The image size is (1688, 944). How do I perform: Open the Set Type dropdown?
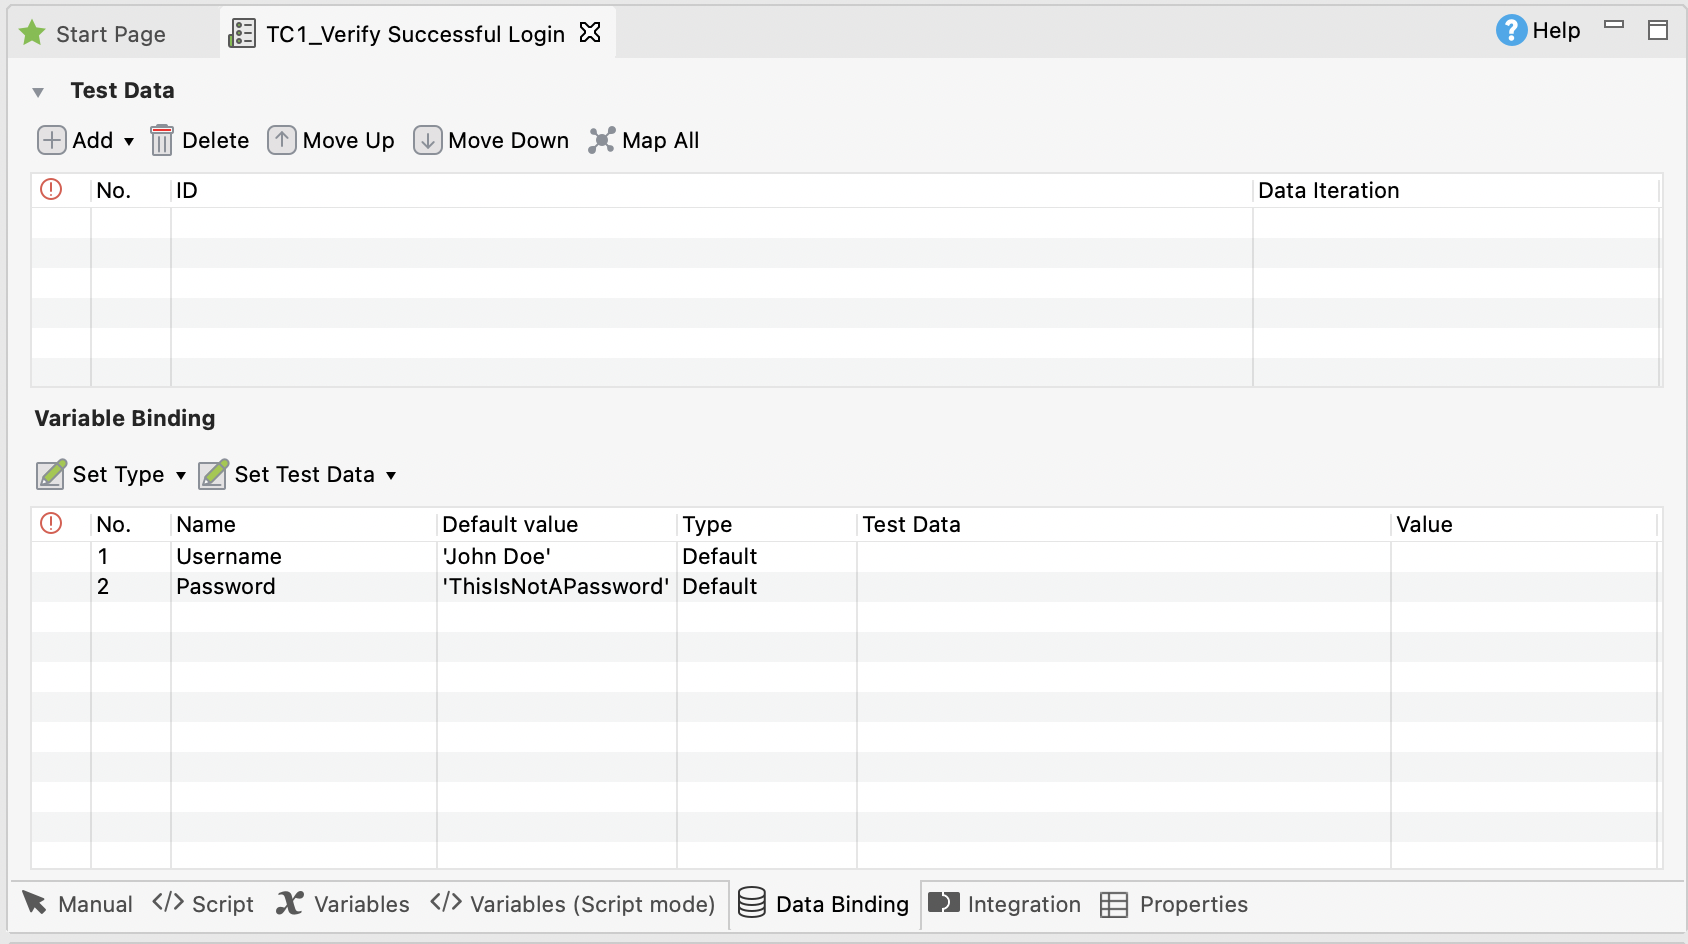181,475
